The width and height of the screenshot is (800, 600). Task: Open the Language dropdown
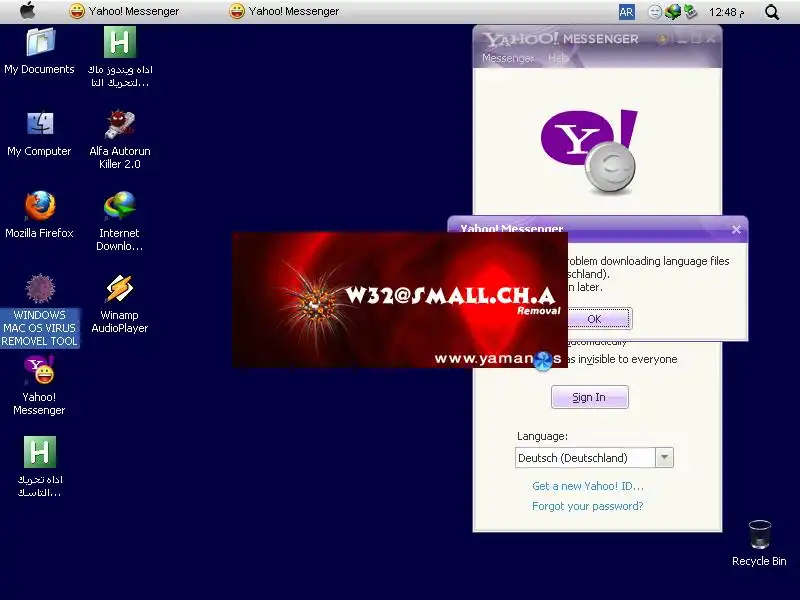pos(664,458)
